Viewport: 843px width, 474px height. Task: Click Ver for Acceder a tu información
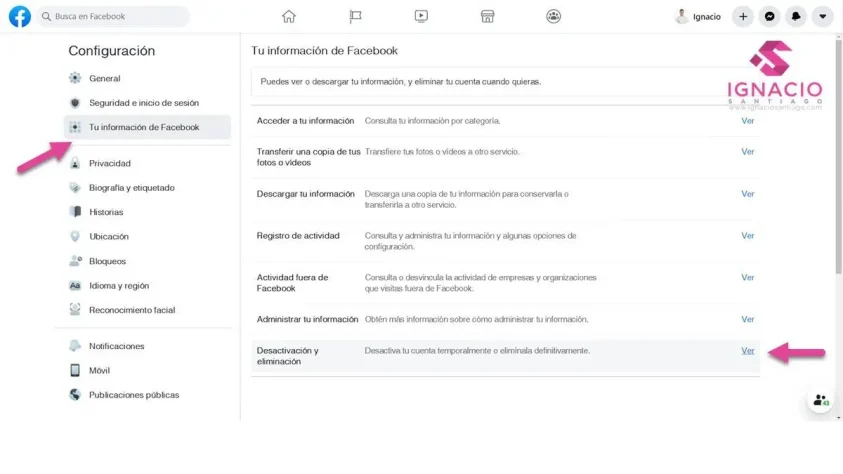pyautogui.click(x=747, y=121)
